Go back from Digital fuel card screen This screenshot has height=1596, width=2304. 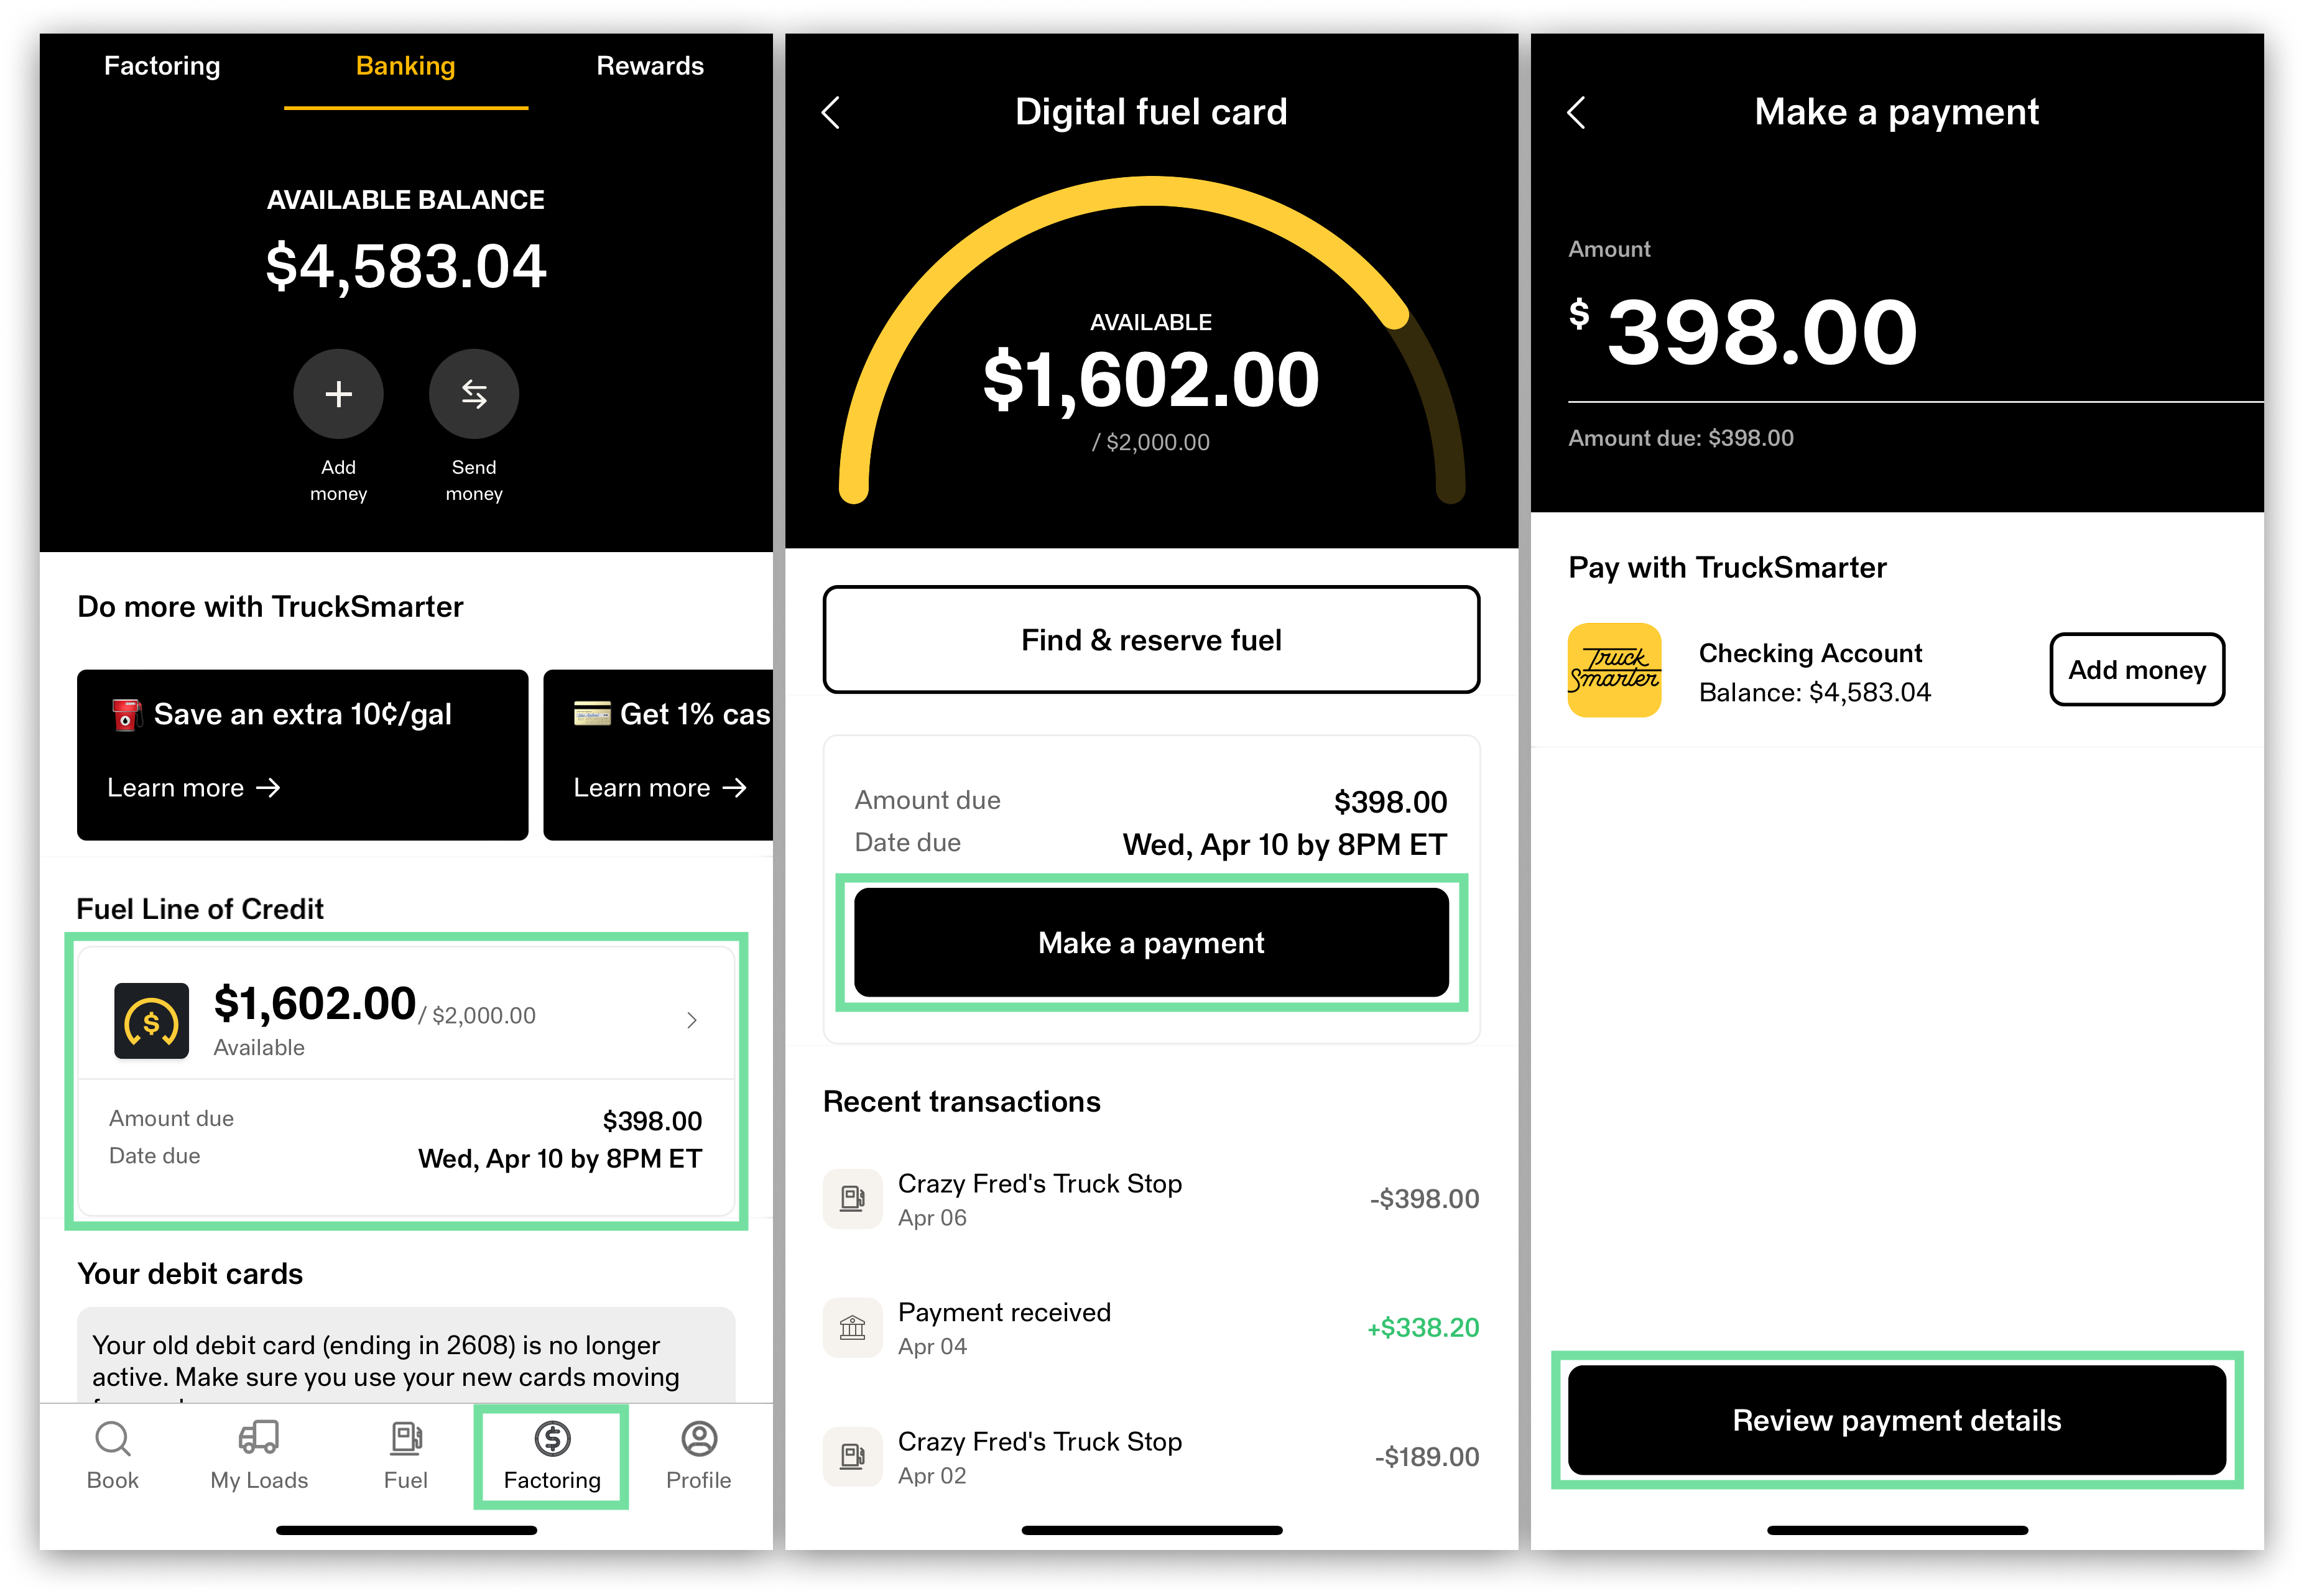pos(831,112)
